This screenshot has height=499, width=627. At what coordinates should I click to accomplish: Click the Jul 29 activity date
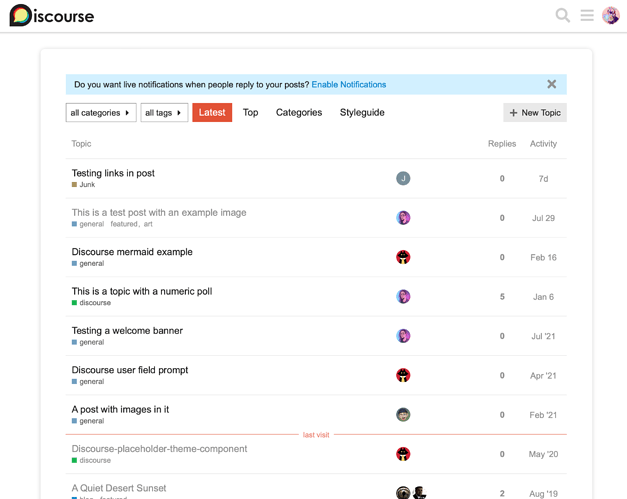tap(543, 218)
